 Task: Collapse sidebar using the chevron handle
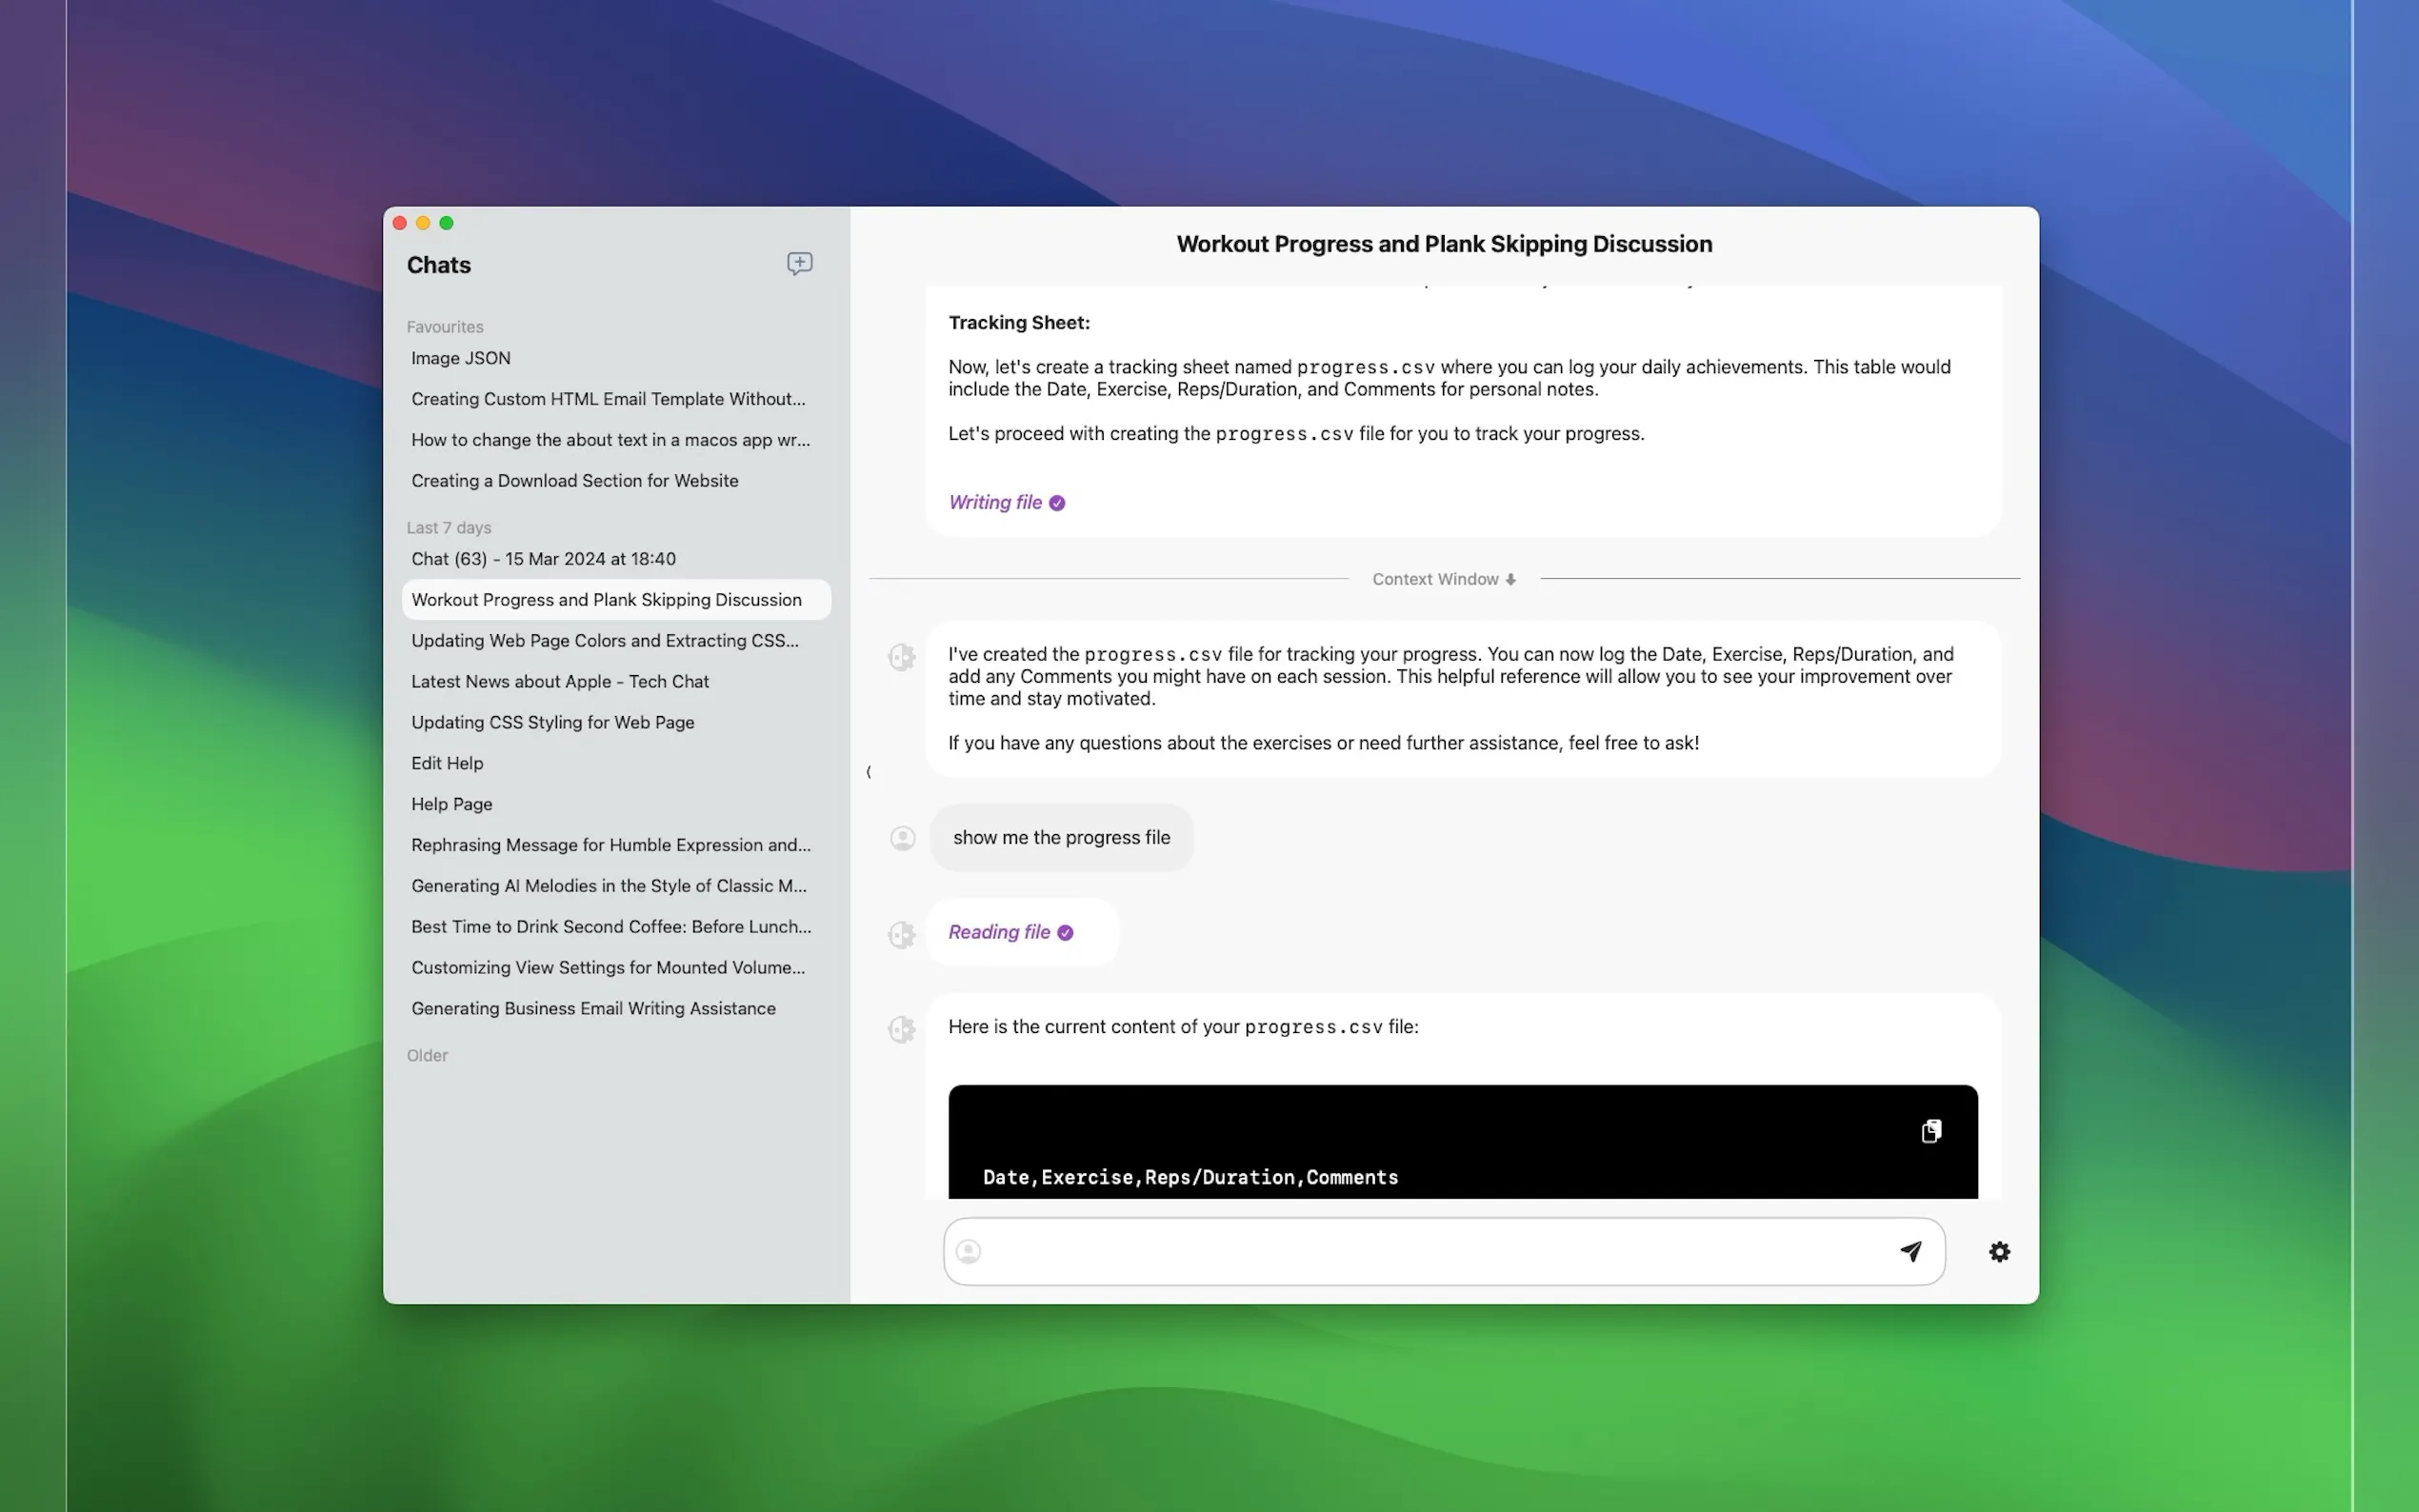coord(868,772)
